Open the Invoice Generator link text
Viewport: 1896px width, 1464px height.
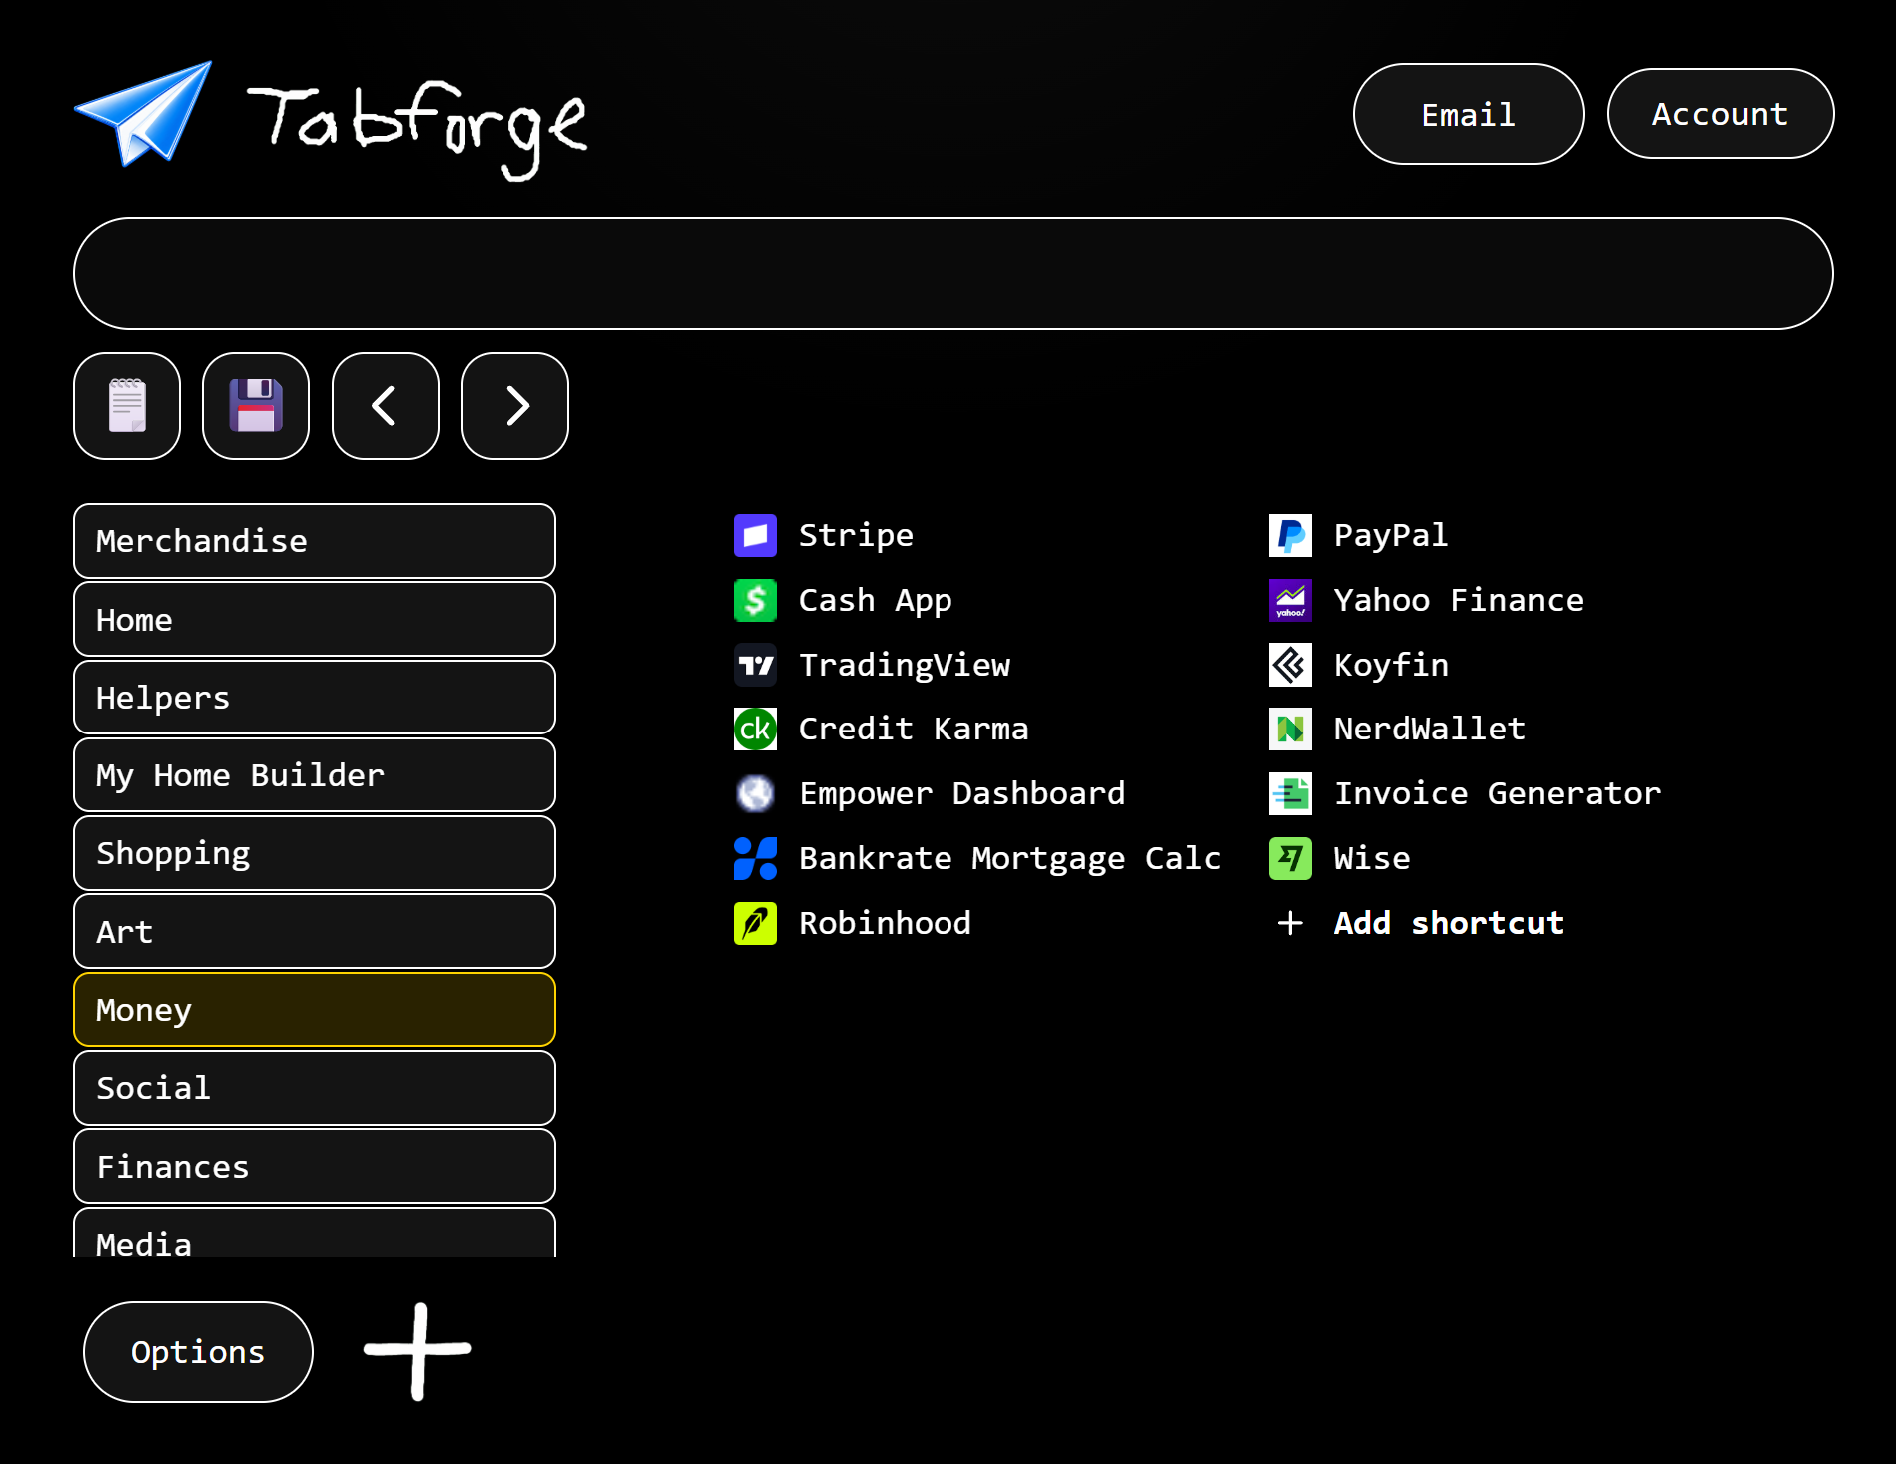coord(1498,794)
